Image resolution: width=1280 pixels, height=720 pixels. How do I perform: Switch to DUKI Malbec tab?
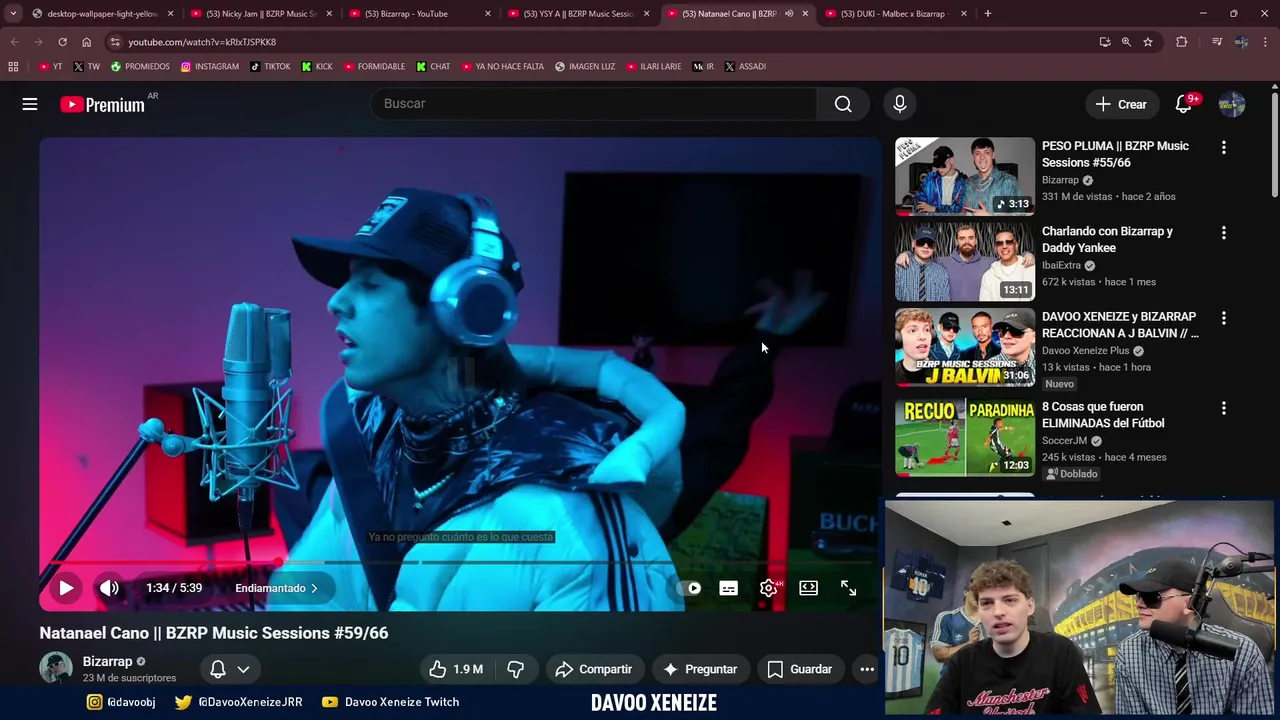tap(894, 14)
